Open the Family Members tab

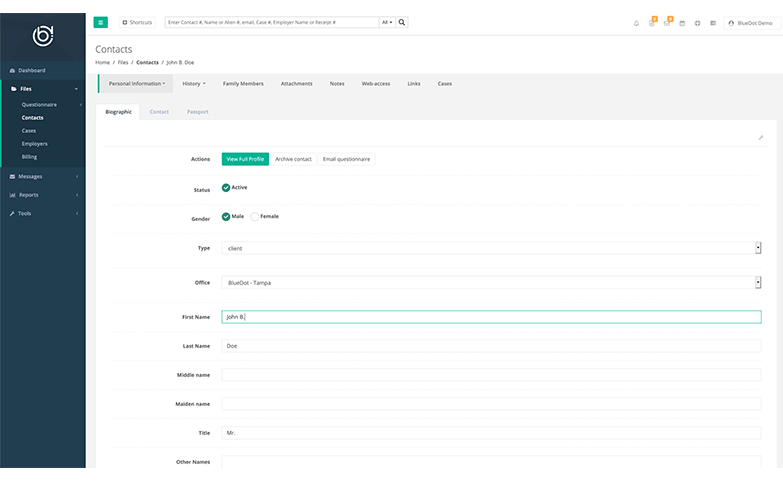point(243,84)
